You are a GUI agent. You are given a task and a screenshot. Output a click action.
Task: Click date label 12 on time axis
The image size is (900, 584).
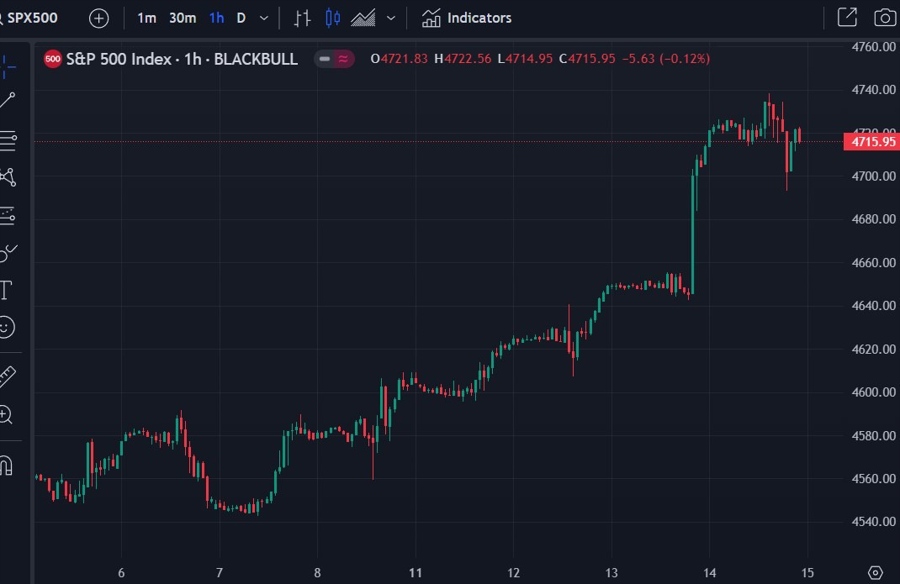tap(514, 573)
